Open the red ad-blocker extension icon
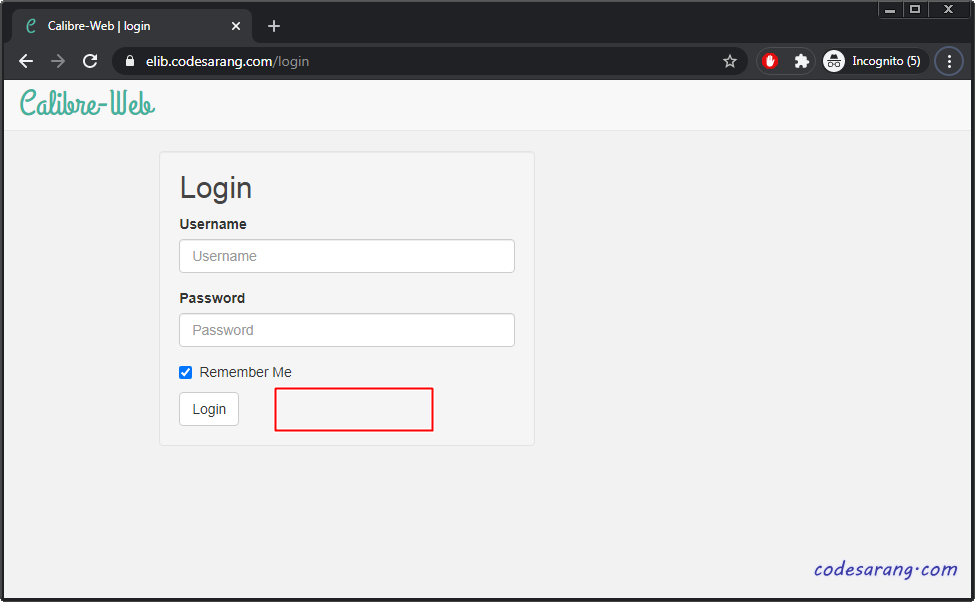The image size is (975, 602). click(770, 61)
